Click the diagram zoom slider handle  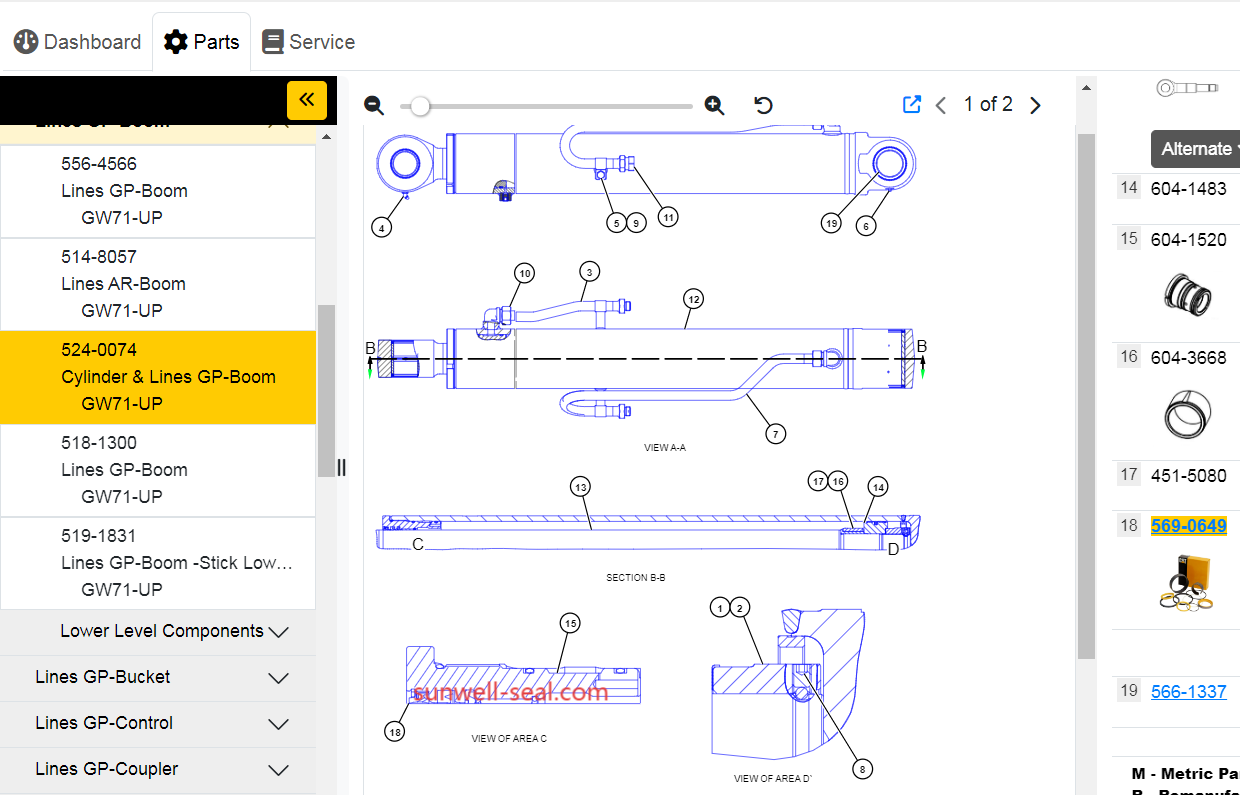[x=421, y=106]
